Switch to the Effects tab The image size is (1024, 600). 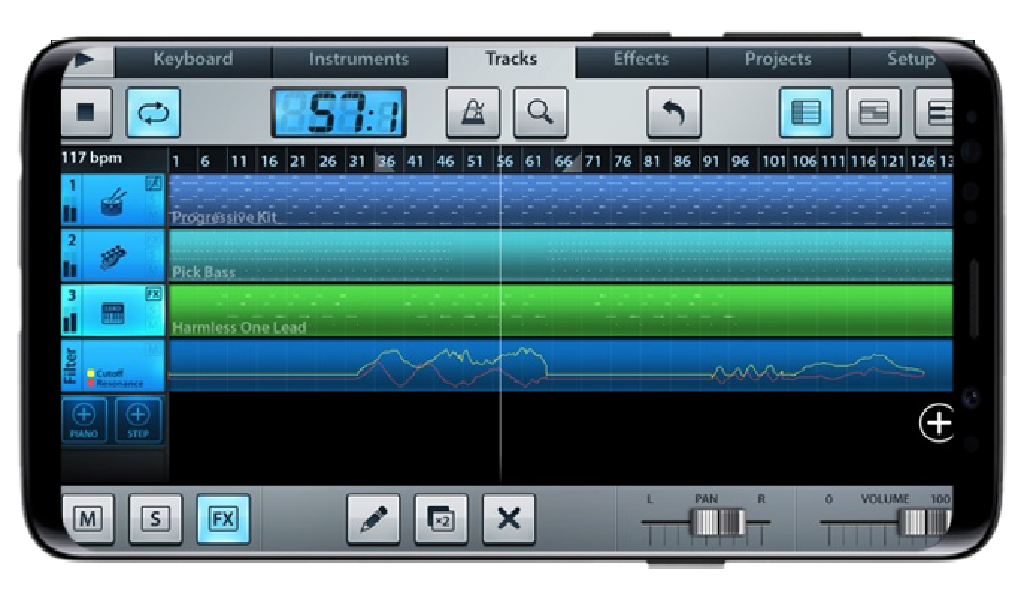coord(642,59)
